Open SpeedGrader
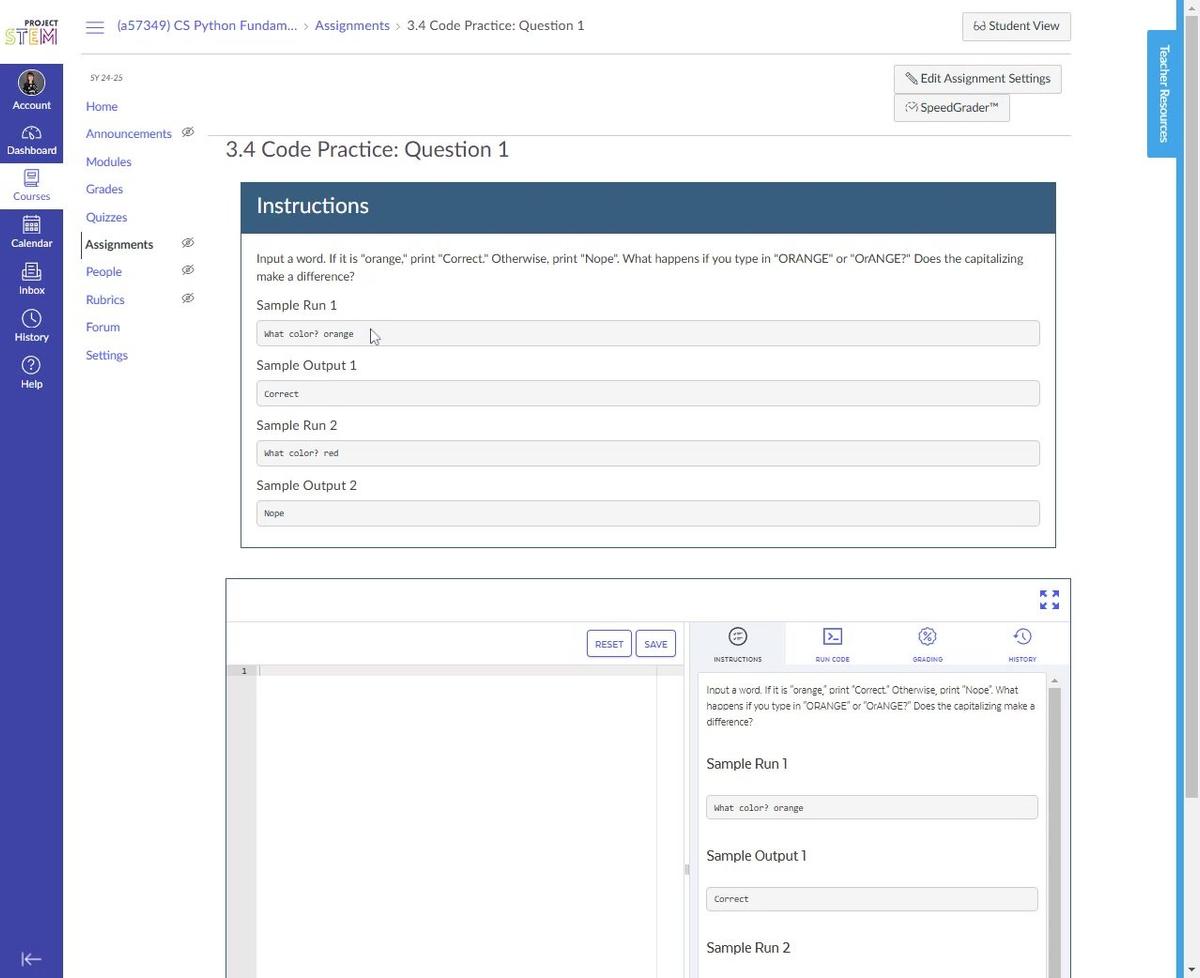The width and height of the screenshot is (1200, 978). [951, 108]
